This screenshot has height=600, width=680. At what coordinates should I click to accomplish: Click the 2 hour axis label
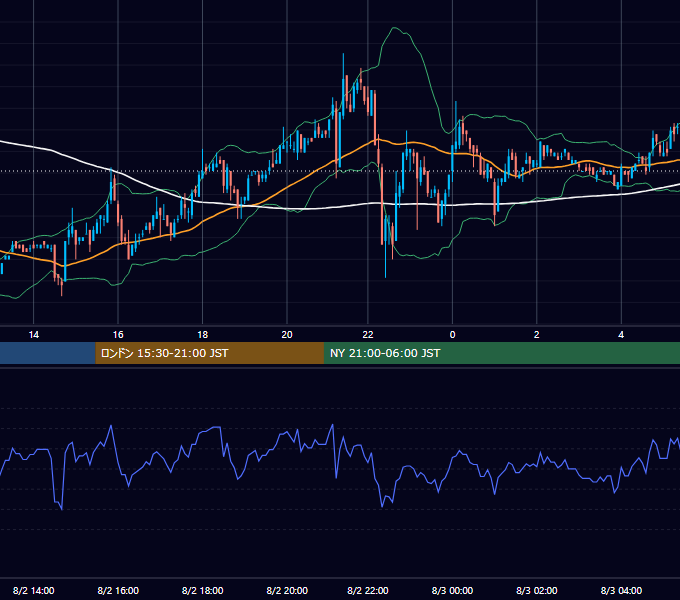click(536, 335)
